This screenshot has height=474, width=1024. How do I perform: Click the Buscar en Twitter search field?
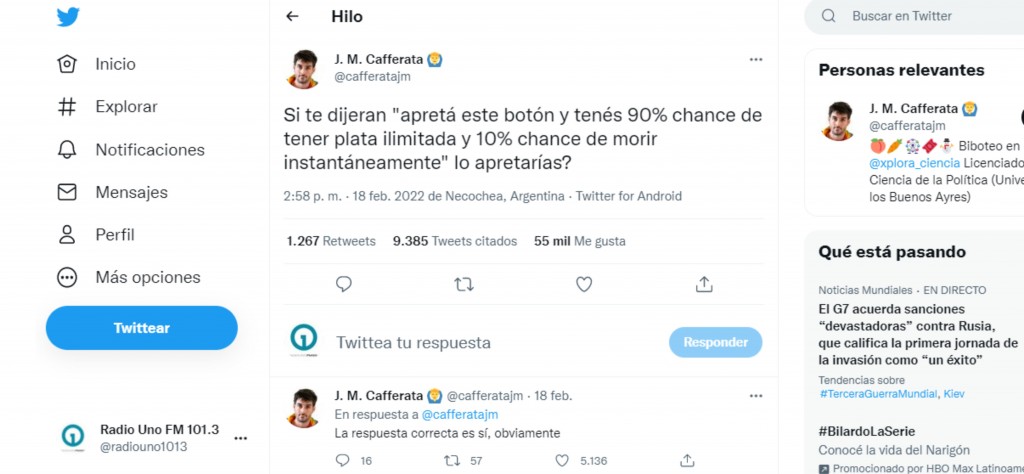click(914, 16)
